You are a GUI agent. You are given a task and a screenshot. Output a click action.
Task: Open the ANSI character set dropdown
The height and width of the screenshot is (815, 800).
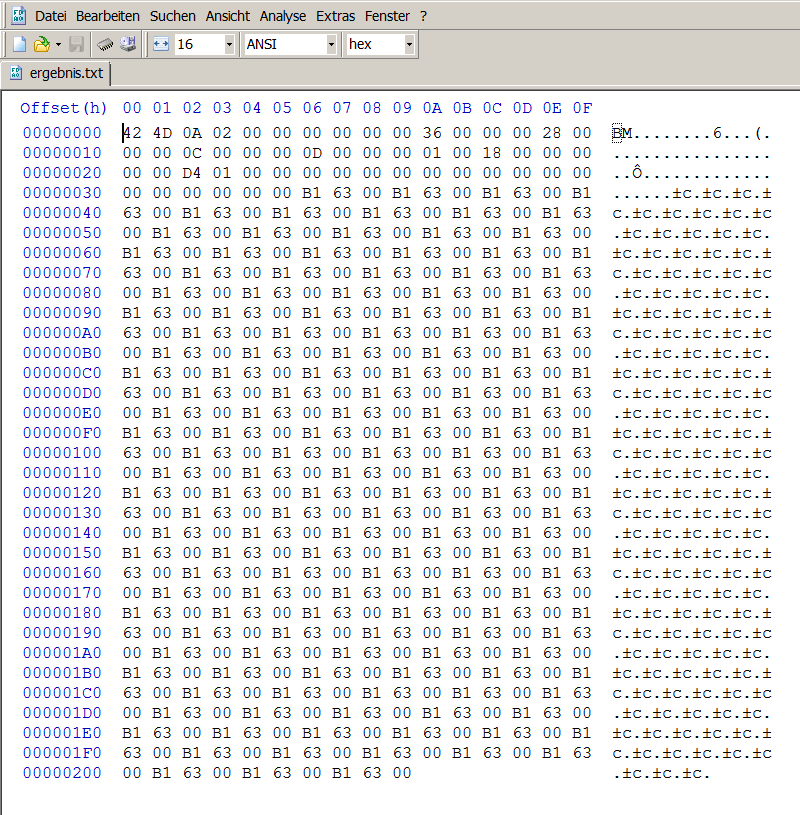point(331,45)
